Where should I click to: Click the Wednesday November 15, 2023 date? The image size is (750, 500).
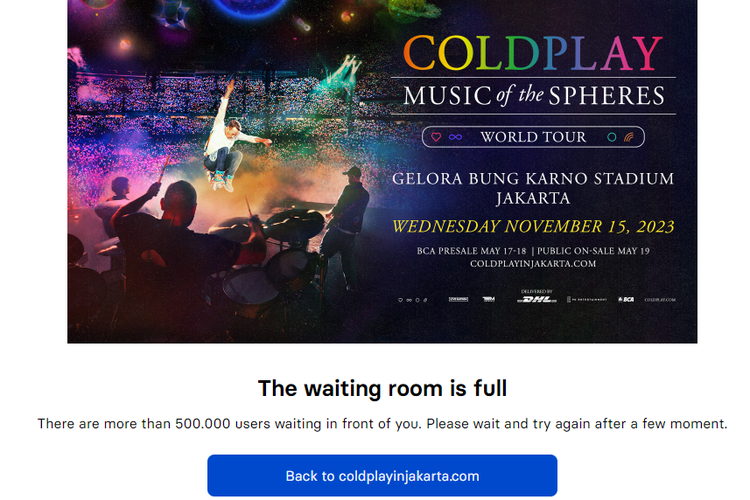click(533, 225)
